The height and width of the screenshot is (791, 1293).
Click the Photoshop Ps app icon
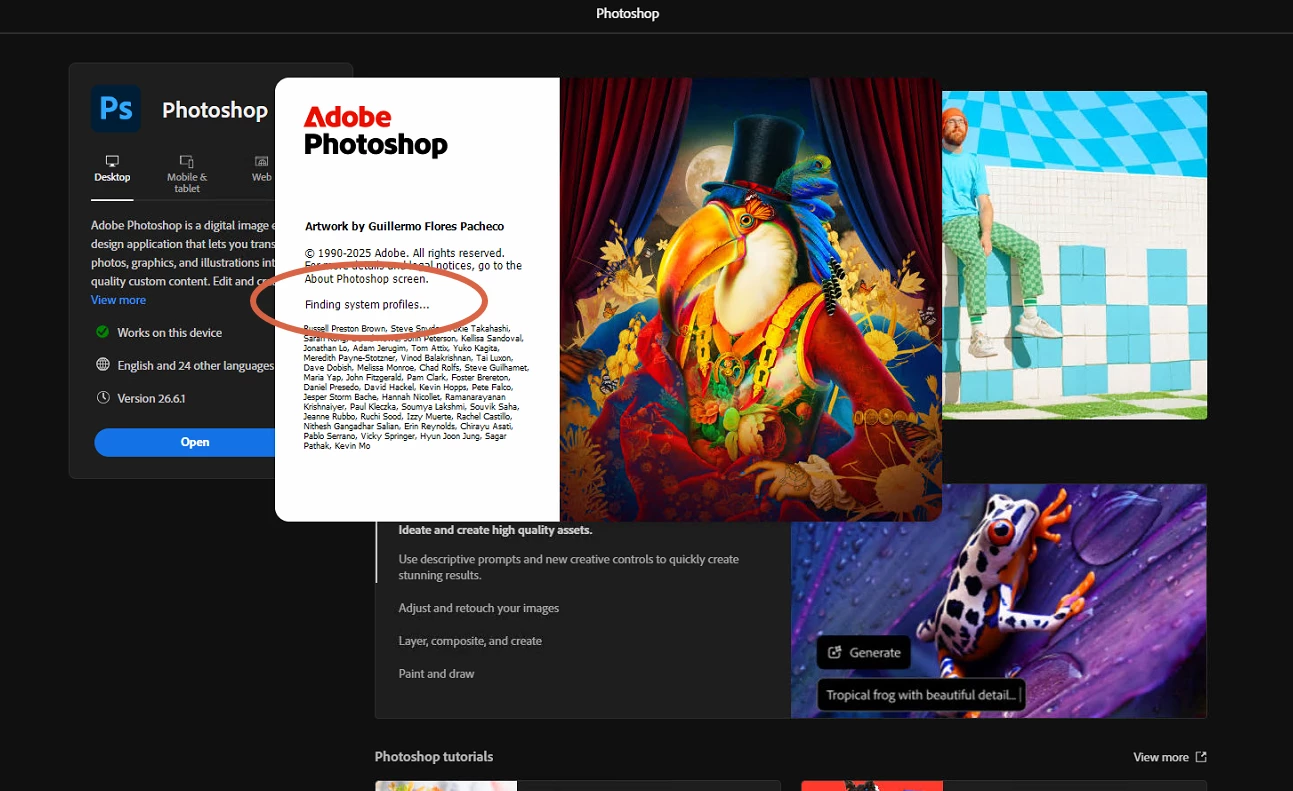[x=116, y=109]
